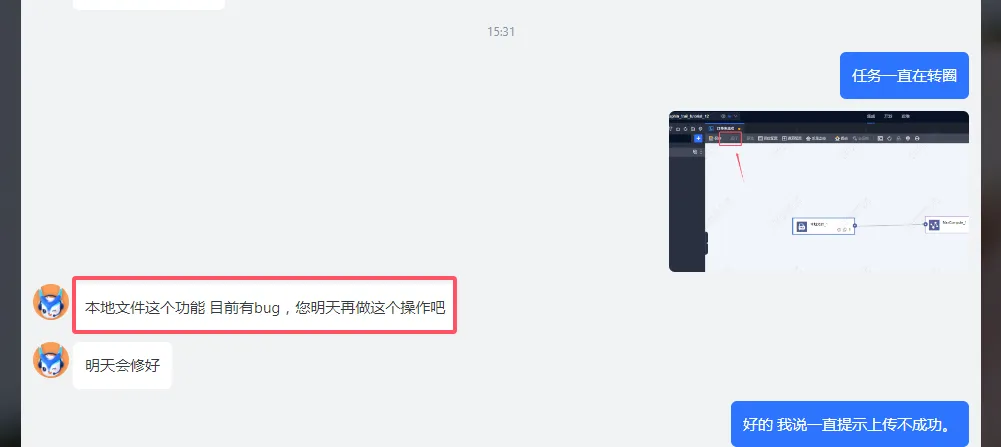
Task: Click the 好的 我说一直提示上传不成功 message
Action: tap(850, 424)
